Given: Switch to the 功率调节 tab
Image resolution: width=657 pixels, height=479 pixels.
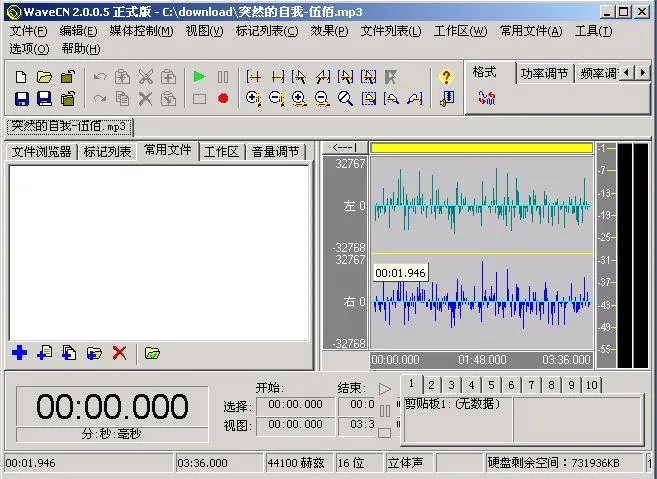Looking at the screenshot, I should pyautogui.click(x=544, y=74).
